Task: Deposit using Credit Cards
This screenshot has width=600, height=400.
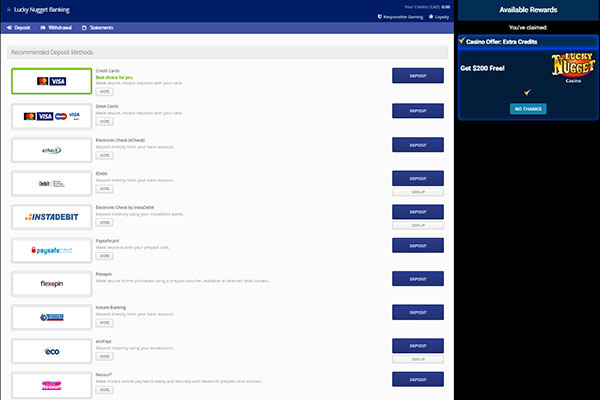Action: click(x=418, y=76)
